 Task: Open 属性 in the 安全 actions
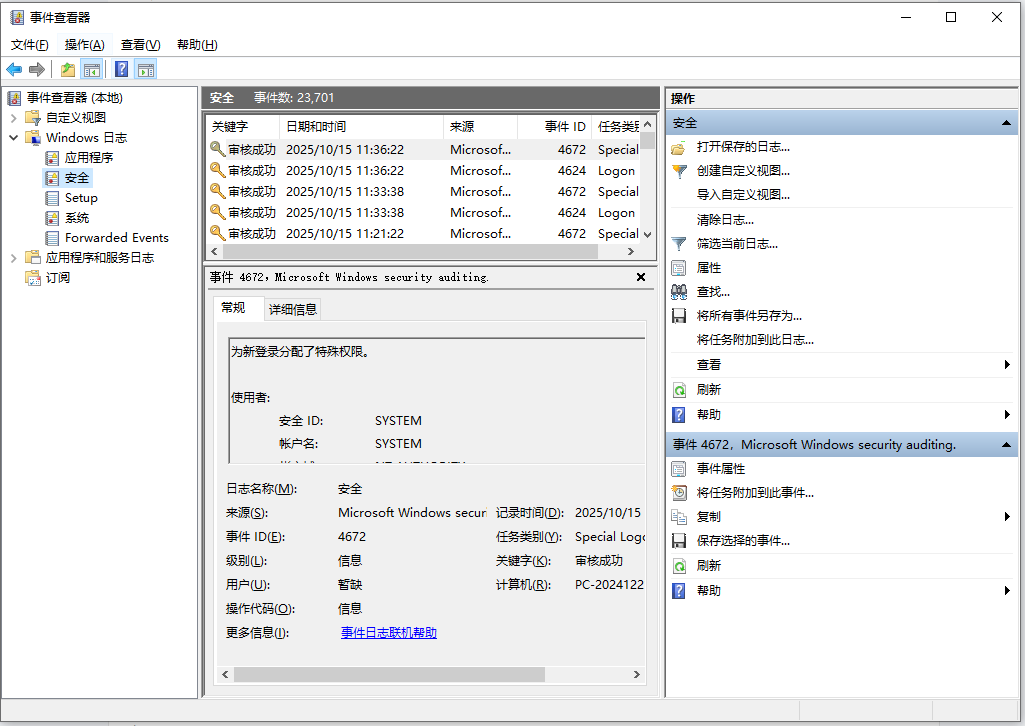(709, 268)
